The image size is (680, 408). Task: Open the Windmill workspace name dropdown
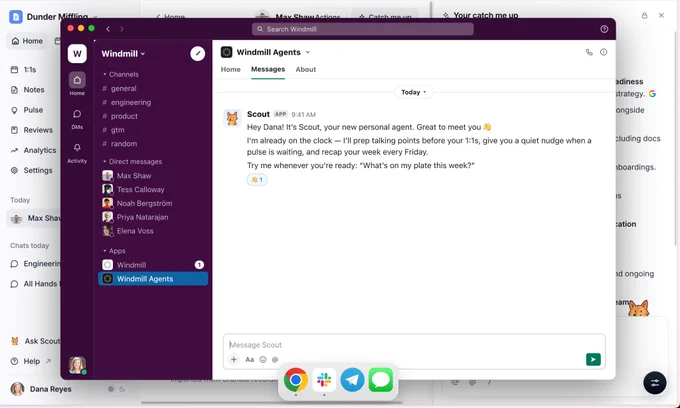point(123,54)
